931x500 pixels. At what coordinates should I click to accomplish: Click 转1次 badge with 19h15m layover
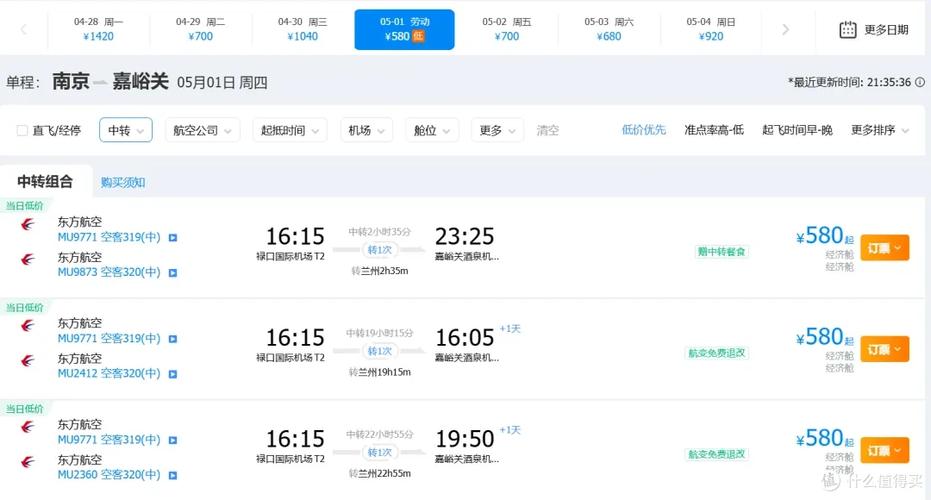point(379,351)
